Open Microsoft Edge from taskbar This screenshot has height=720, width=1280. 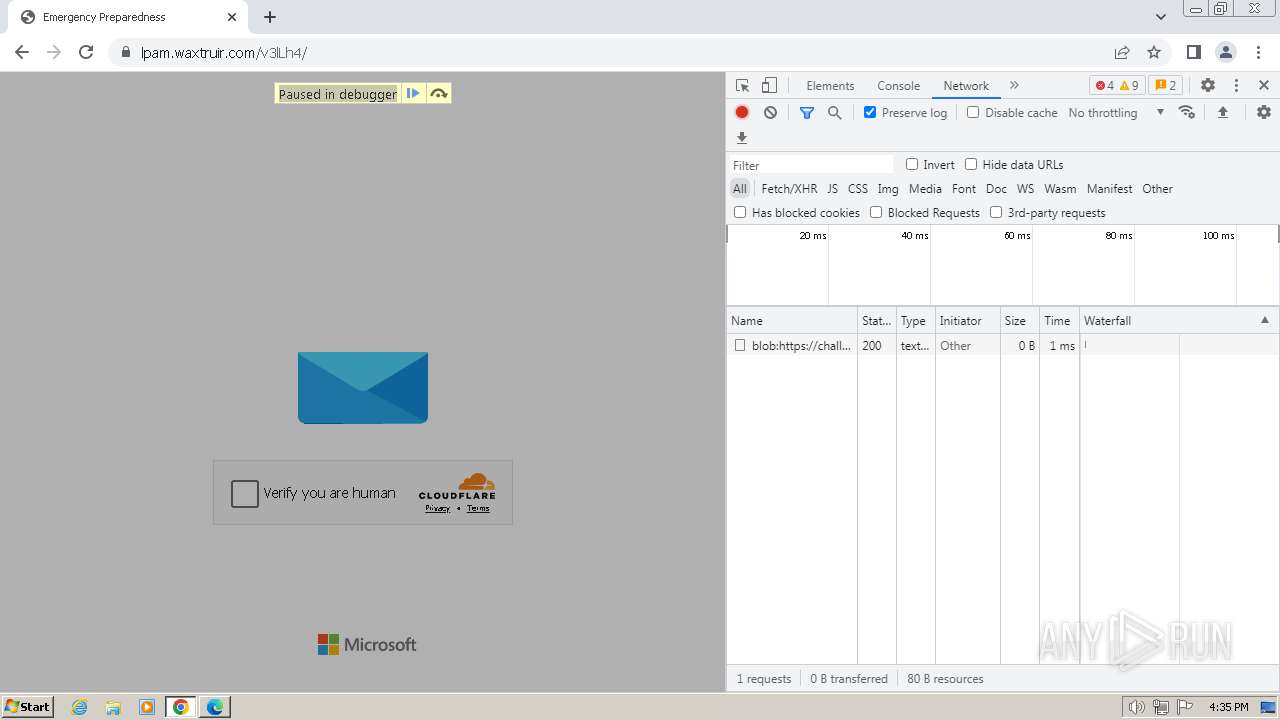[x=214, y=707]
